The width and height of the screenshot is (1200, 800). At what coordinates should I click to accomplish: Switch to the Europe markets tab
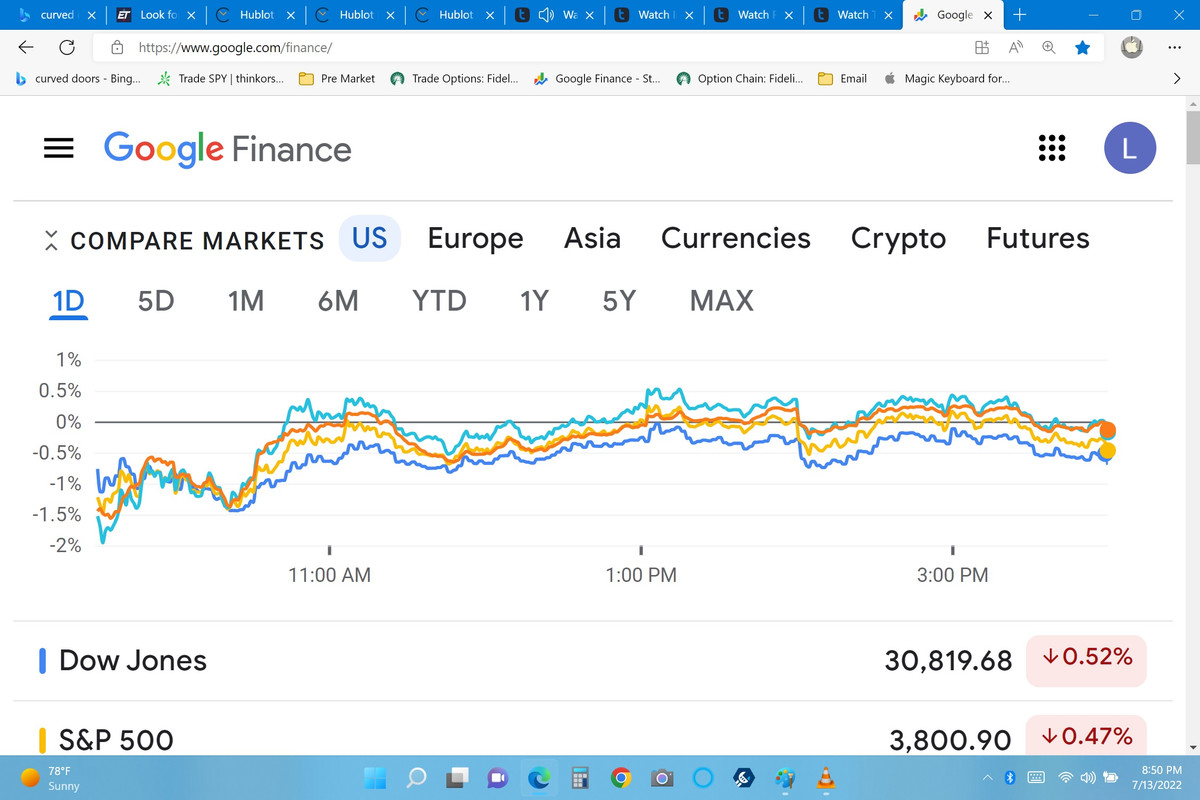point(475,238)
